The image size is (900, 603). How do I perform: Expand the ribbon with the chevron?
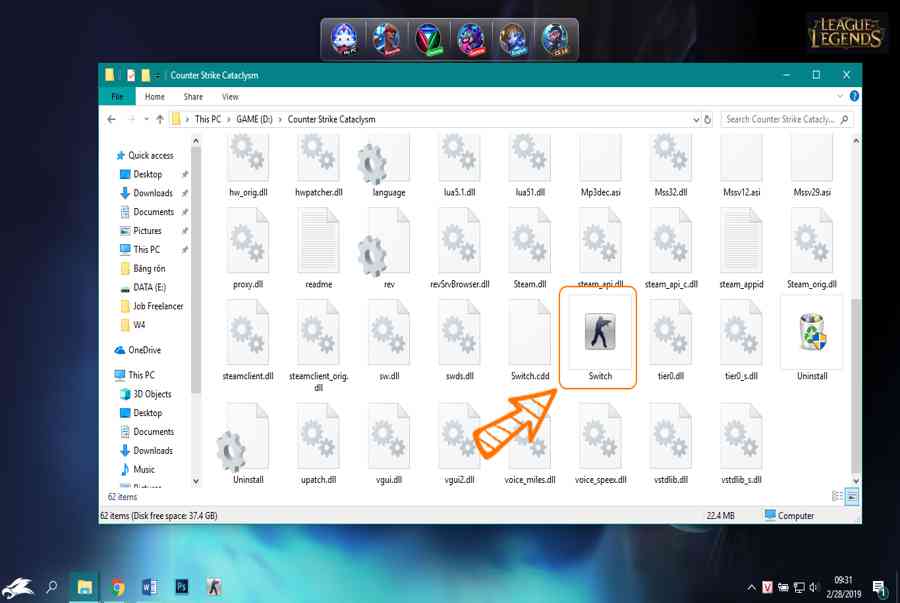(x=840, y=96)
